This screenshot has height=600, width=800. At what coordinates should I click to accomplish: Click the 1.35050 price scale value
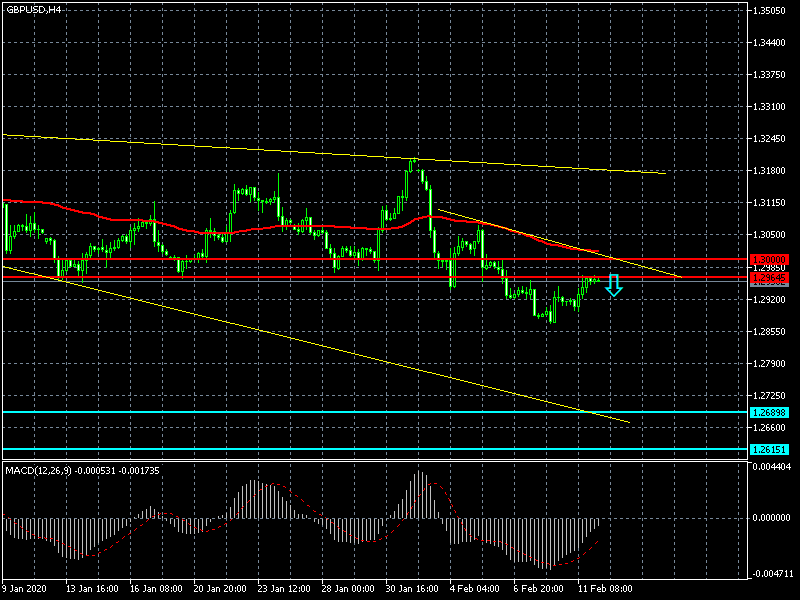(x=772, y=11)
